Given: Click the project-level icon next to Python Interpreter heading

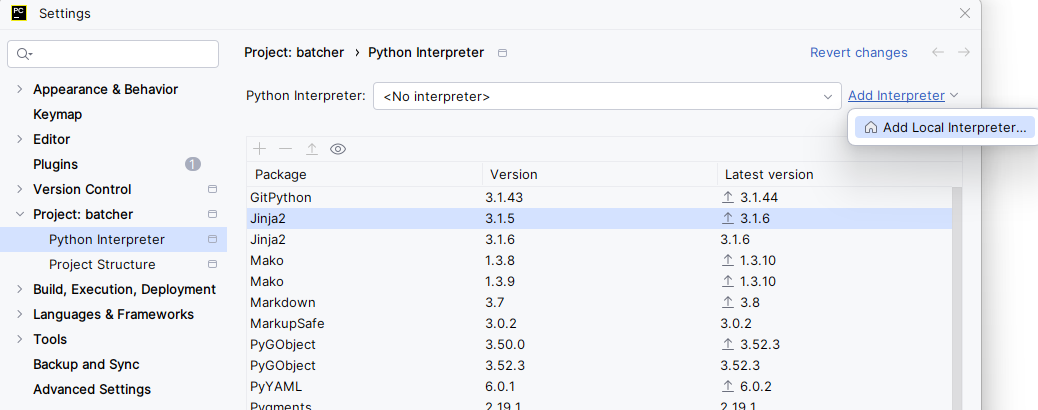Looking at the screenshot, I should coord(502,53).
